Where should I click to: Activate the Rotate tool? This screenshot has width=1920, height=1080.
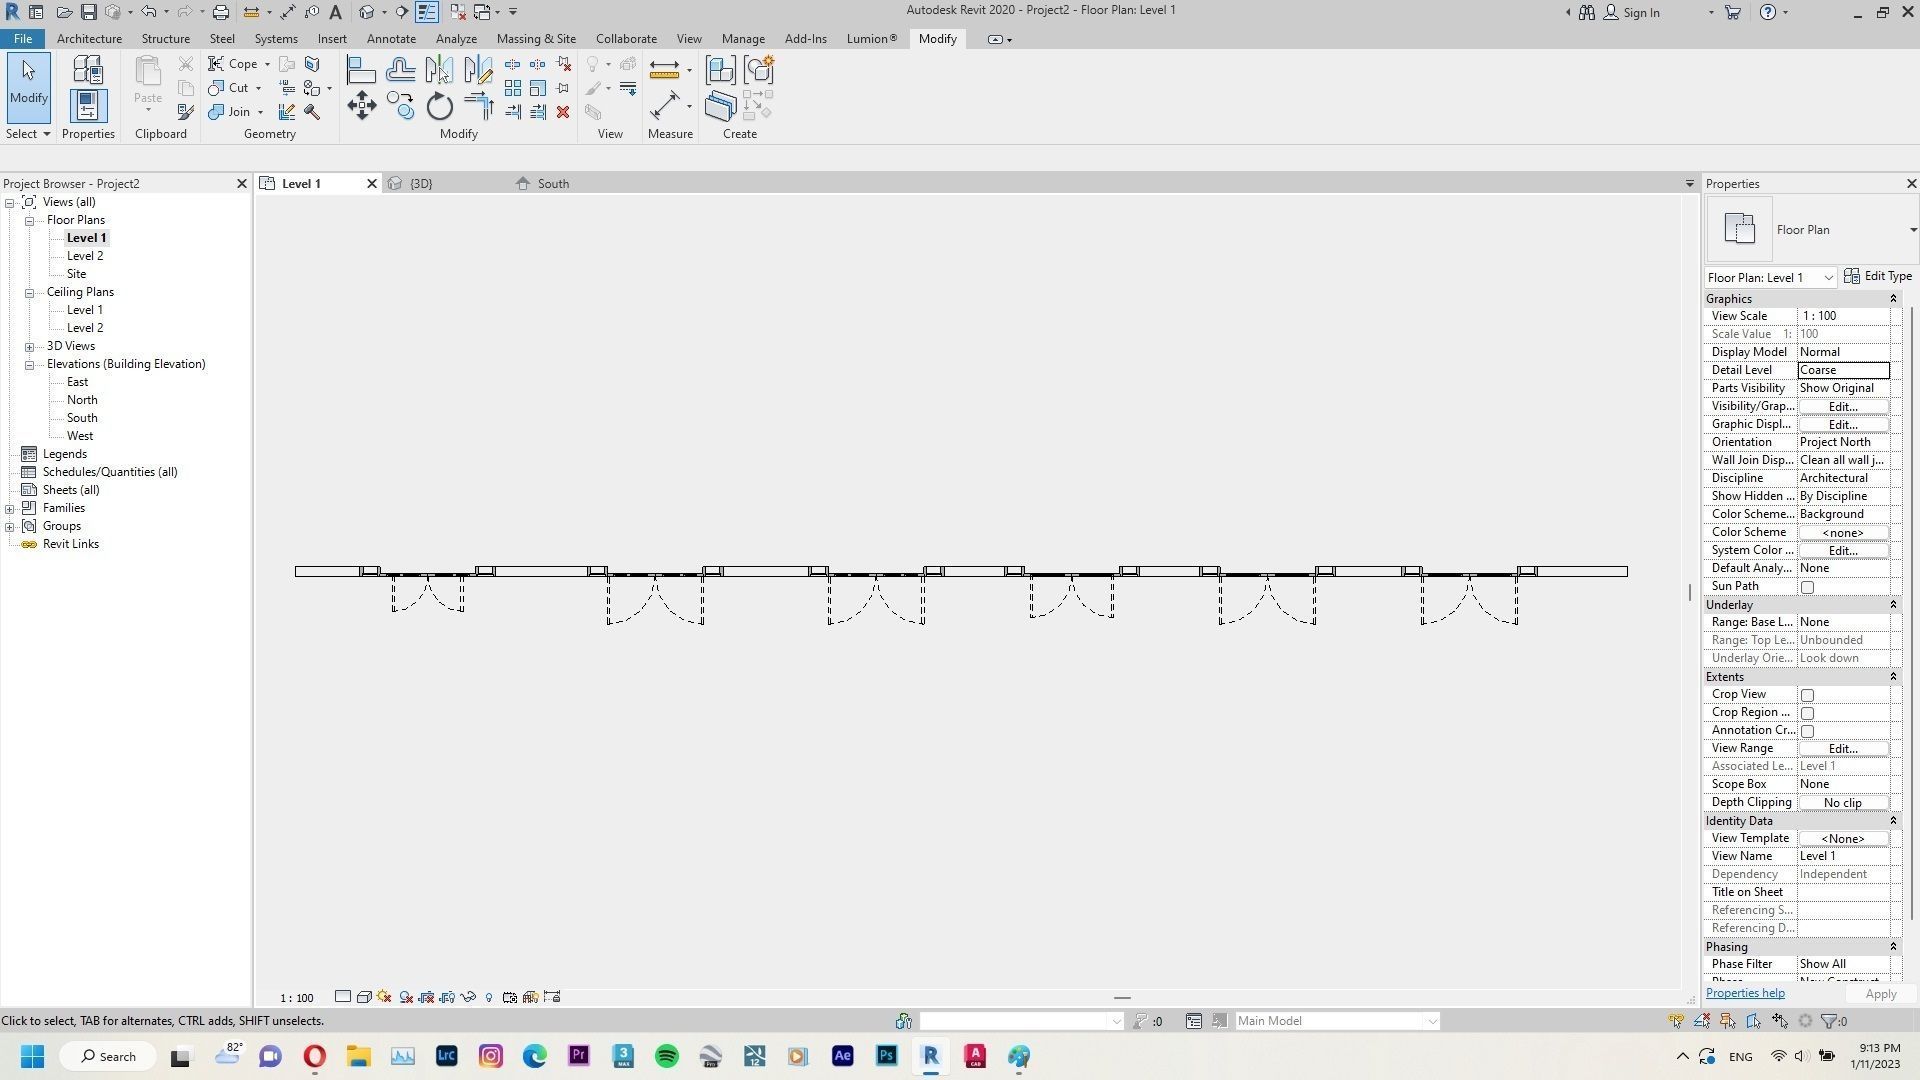[439, 106]
